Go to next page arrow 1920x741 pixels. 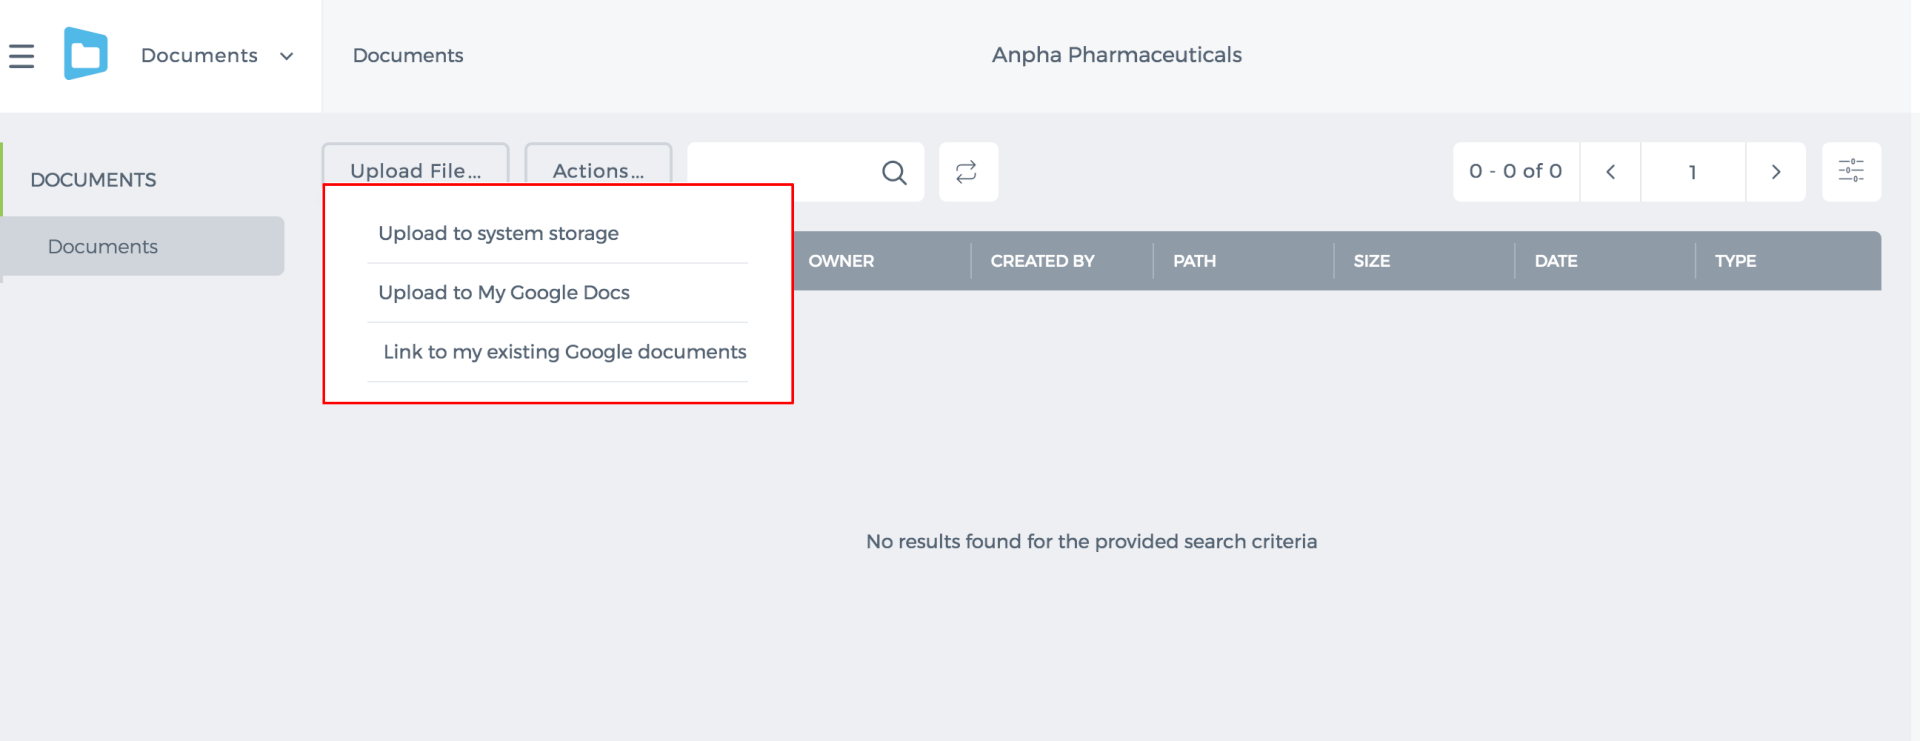click(1776, 172)
